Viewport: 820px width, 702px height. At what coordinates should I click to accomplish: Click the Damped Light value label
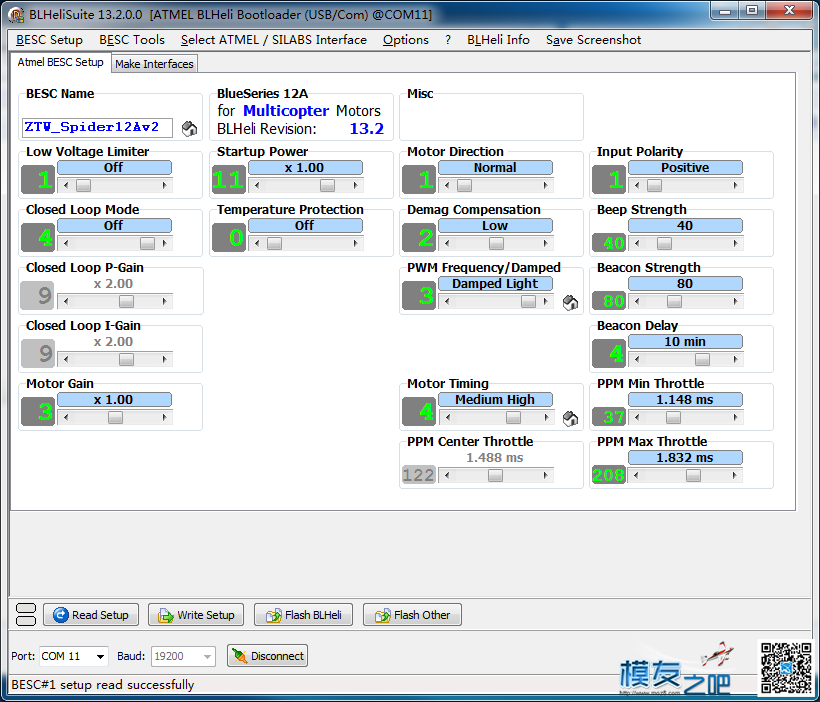coord(495,284)
